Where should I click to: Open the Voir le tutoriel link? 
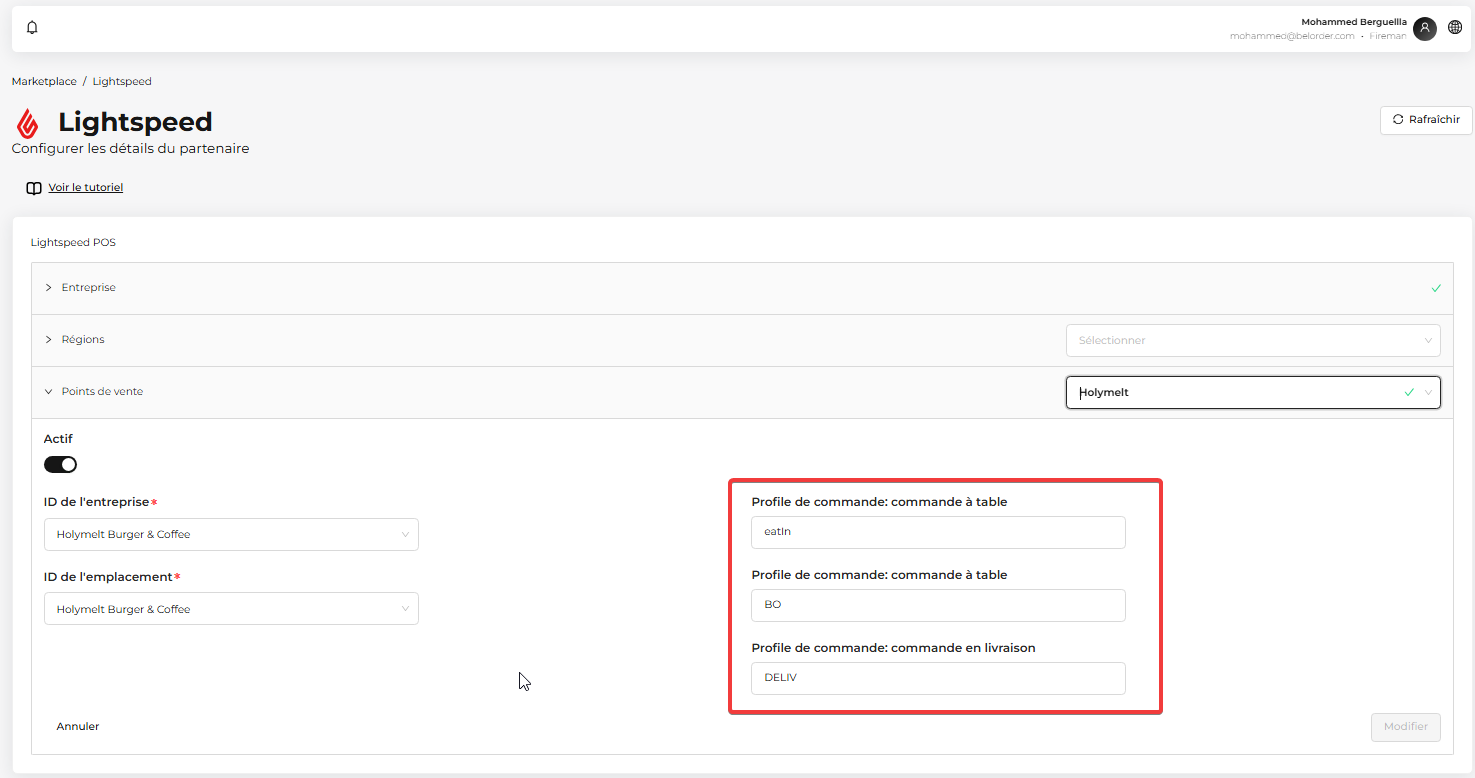pos(86,188)
